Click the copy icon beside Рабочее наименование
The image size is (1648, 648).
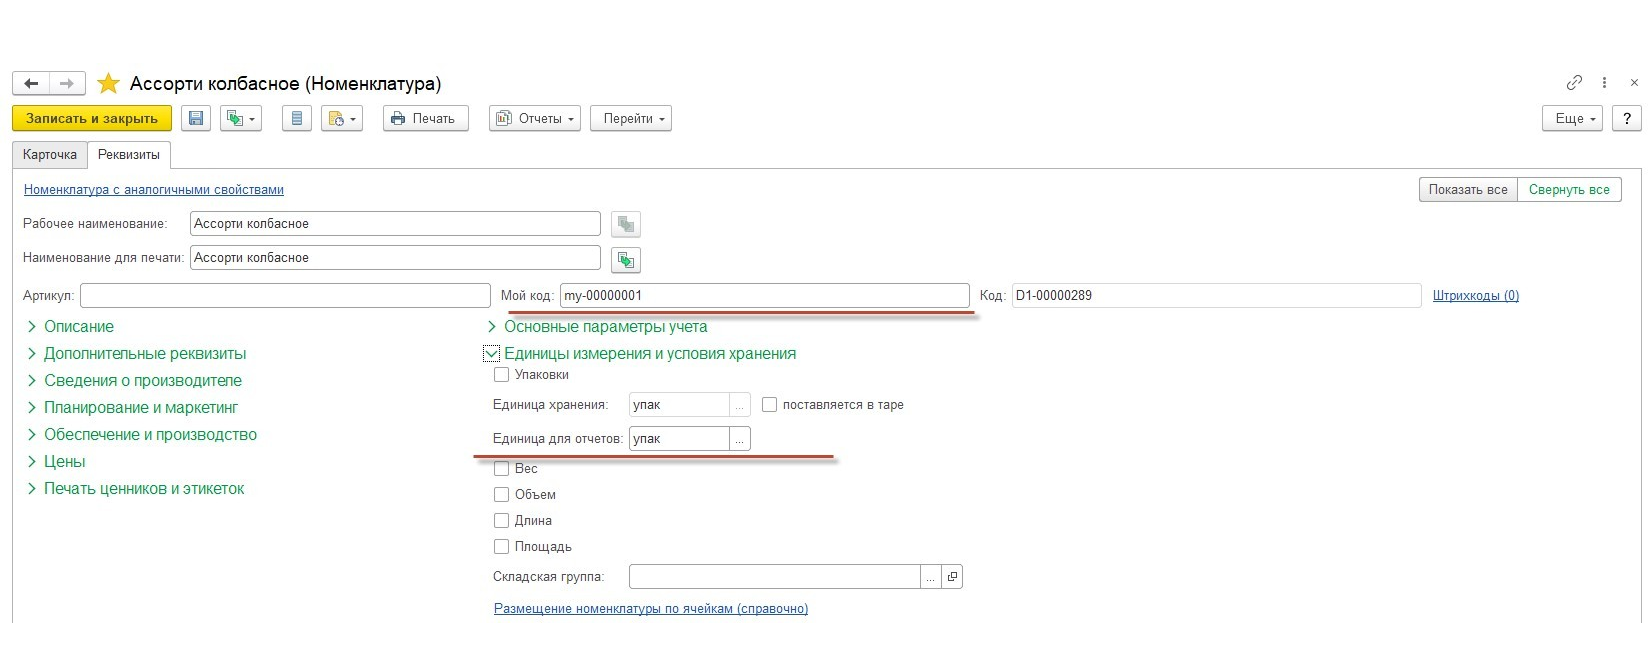[626, 224]
